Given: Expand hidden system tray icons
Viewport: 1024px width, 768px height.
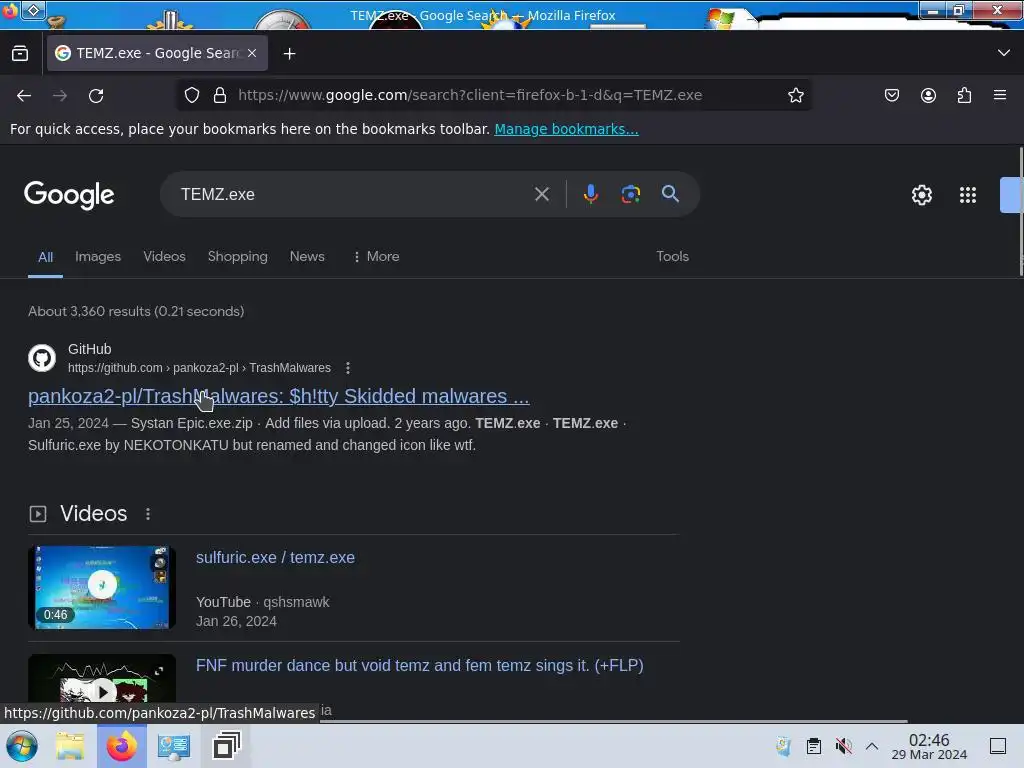Looking at the screenshot, I should coord(872,746).
